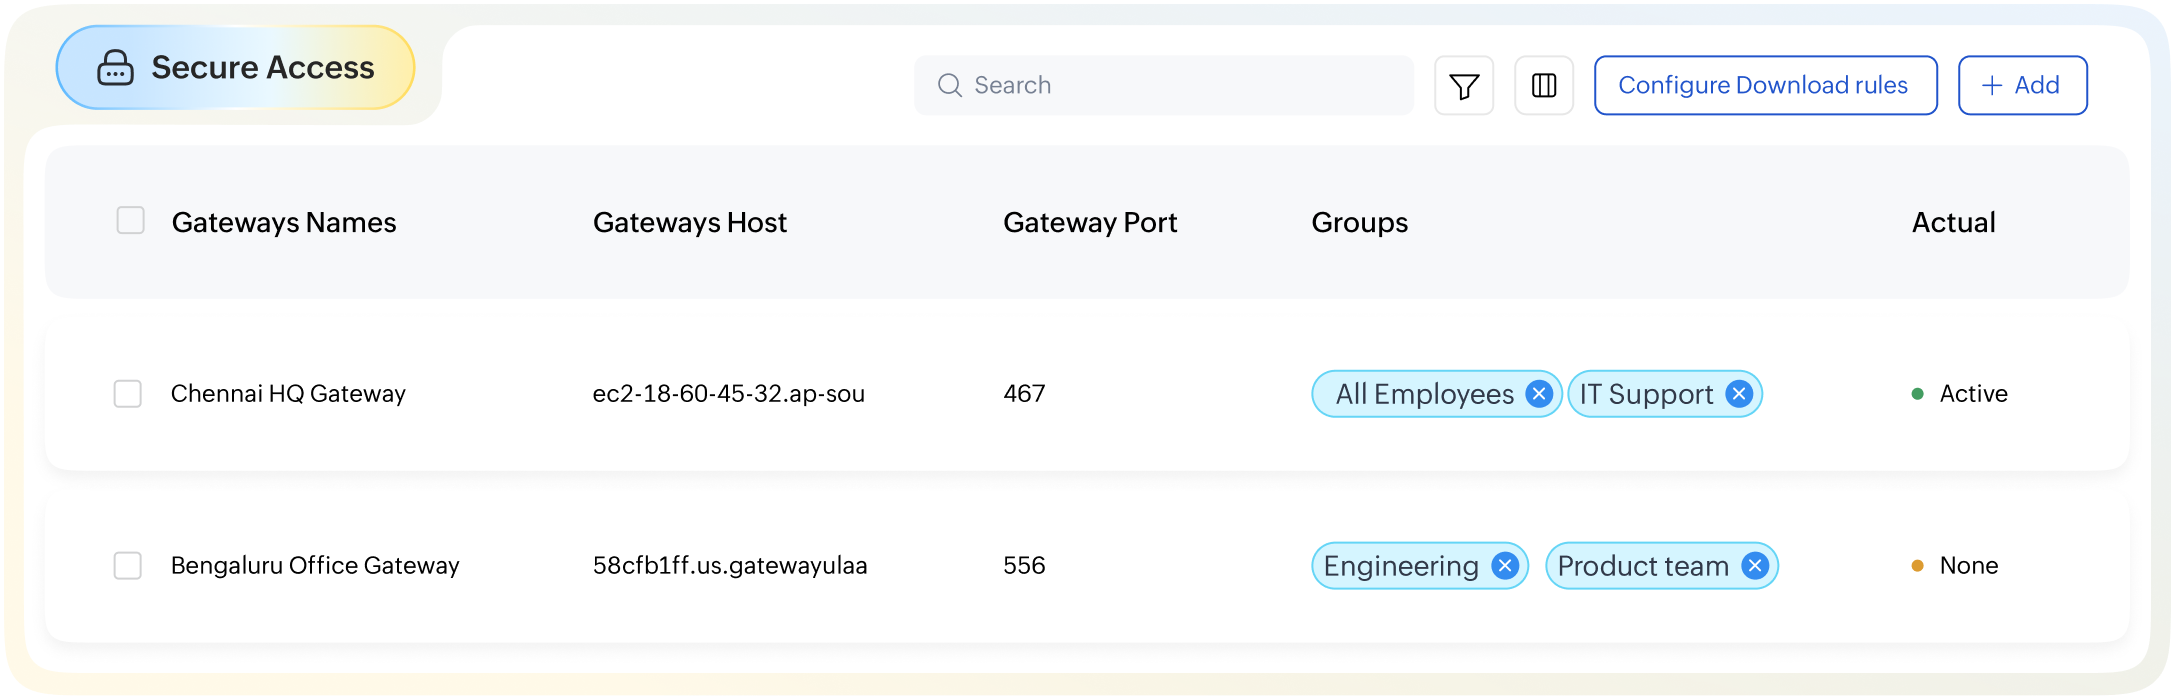Check the Chennai HQ Gateway row checkbox
2171x696 pixels.
[127, 394]
